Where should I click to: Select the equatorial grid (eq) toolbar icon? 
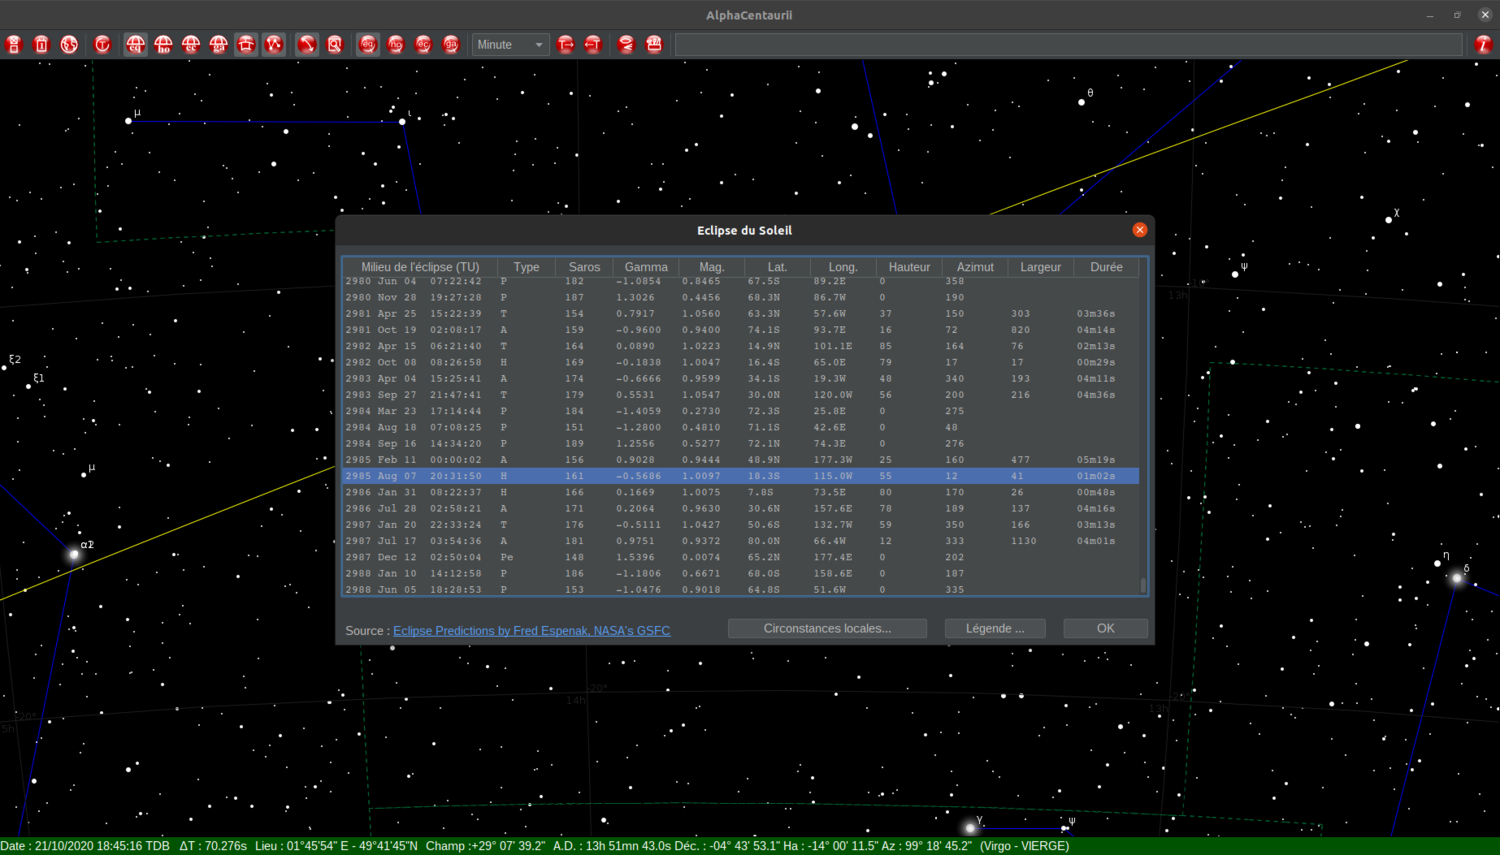(x=136, y=44)
